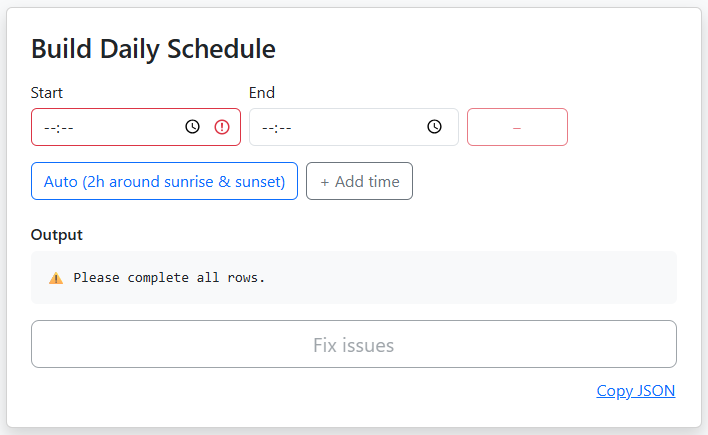Select the hours segment of End time

pyautogui.click(x=267, y=128)
